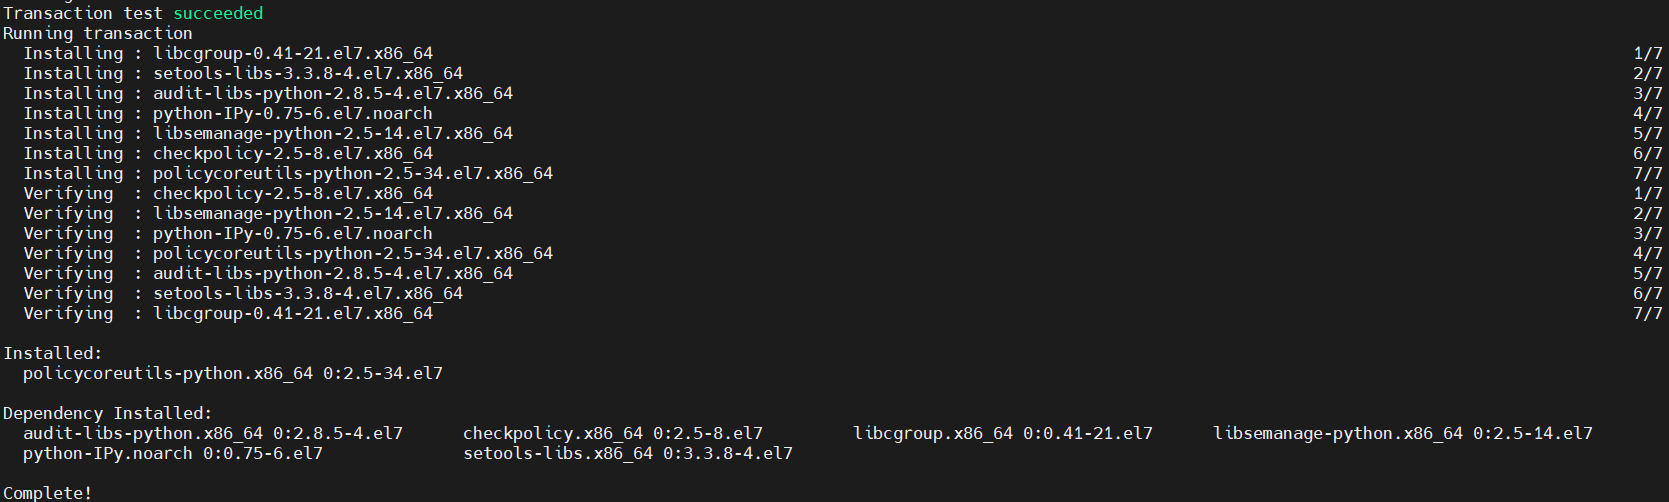Select the Installing libcgroup-0.41-21 package line
The width and height of the screenshot is (1669, 502).
pos(292,53)
